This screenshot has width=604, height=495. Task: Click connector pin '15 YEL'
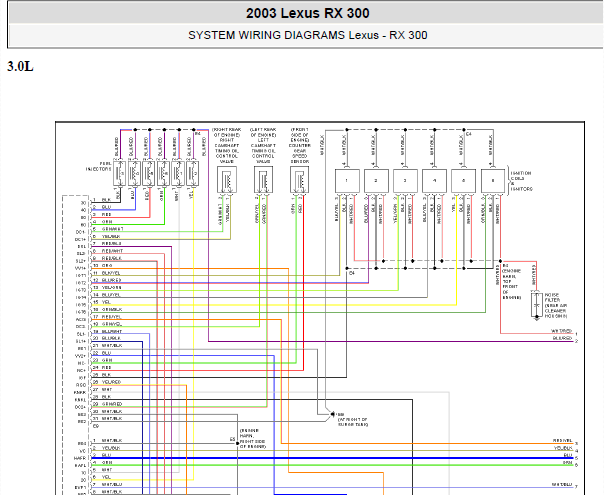pyautogui.click(x=102, y=302)
